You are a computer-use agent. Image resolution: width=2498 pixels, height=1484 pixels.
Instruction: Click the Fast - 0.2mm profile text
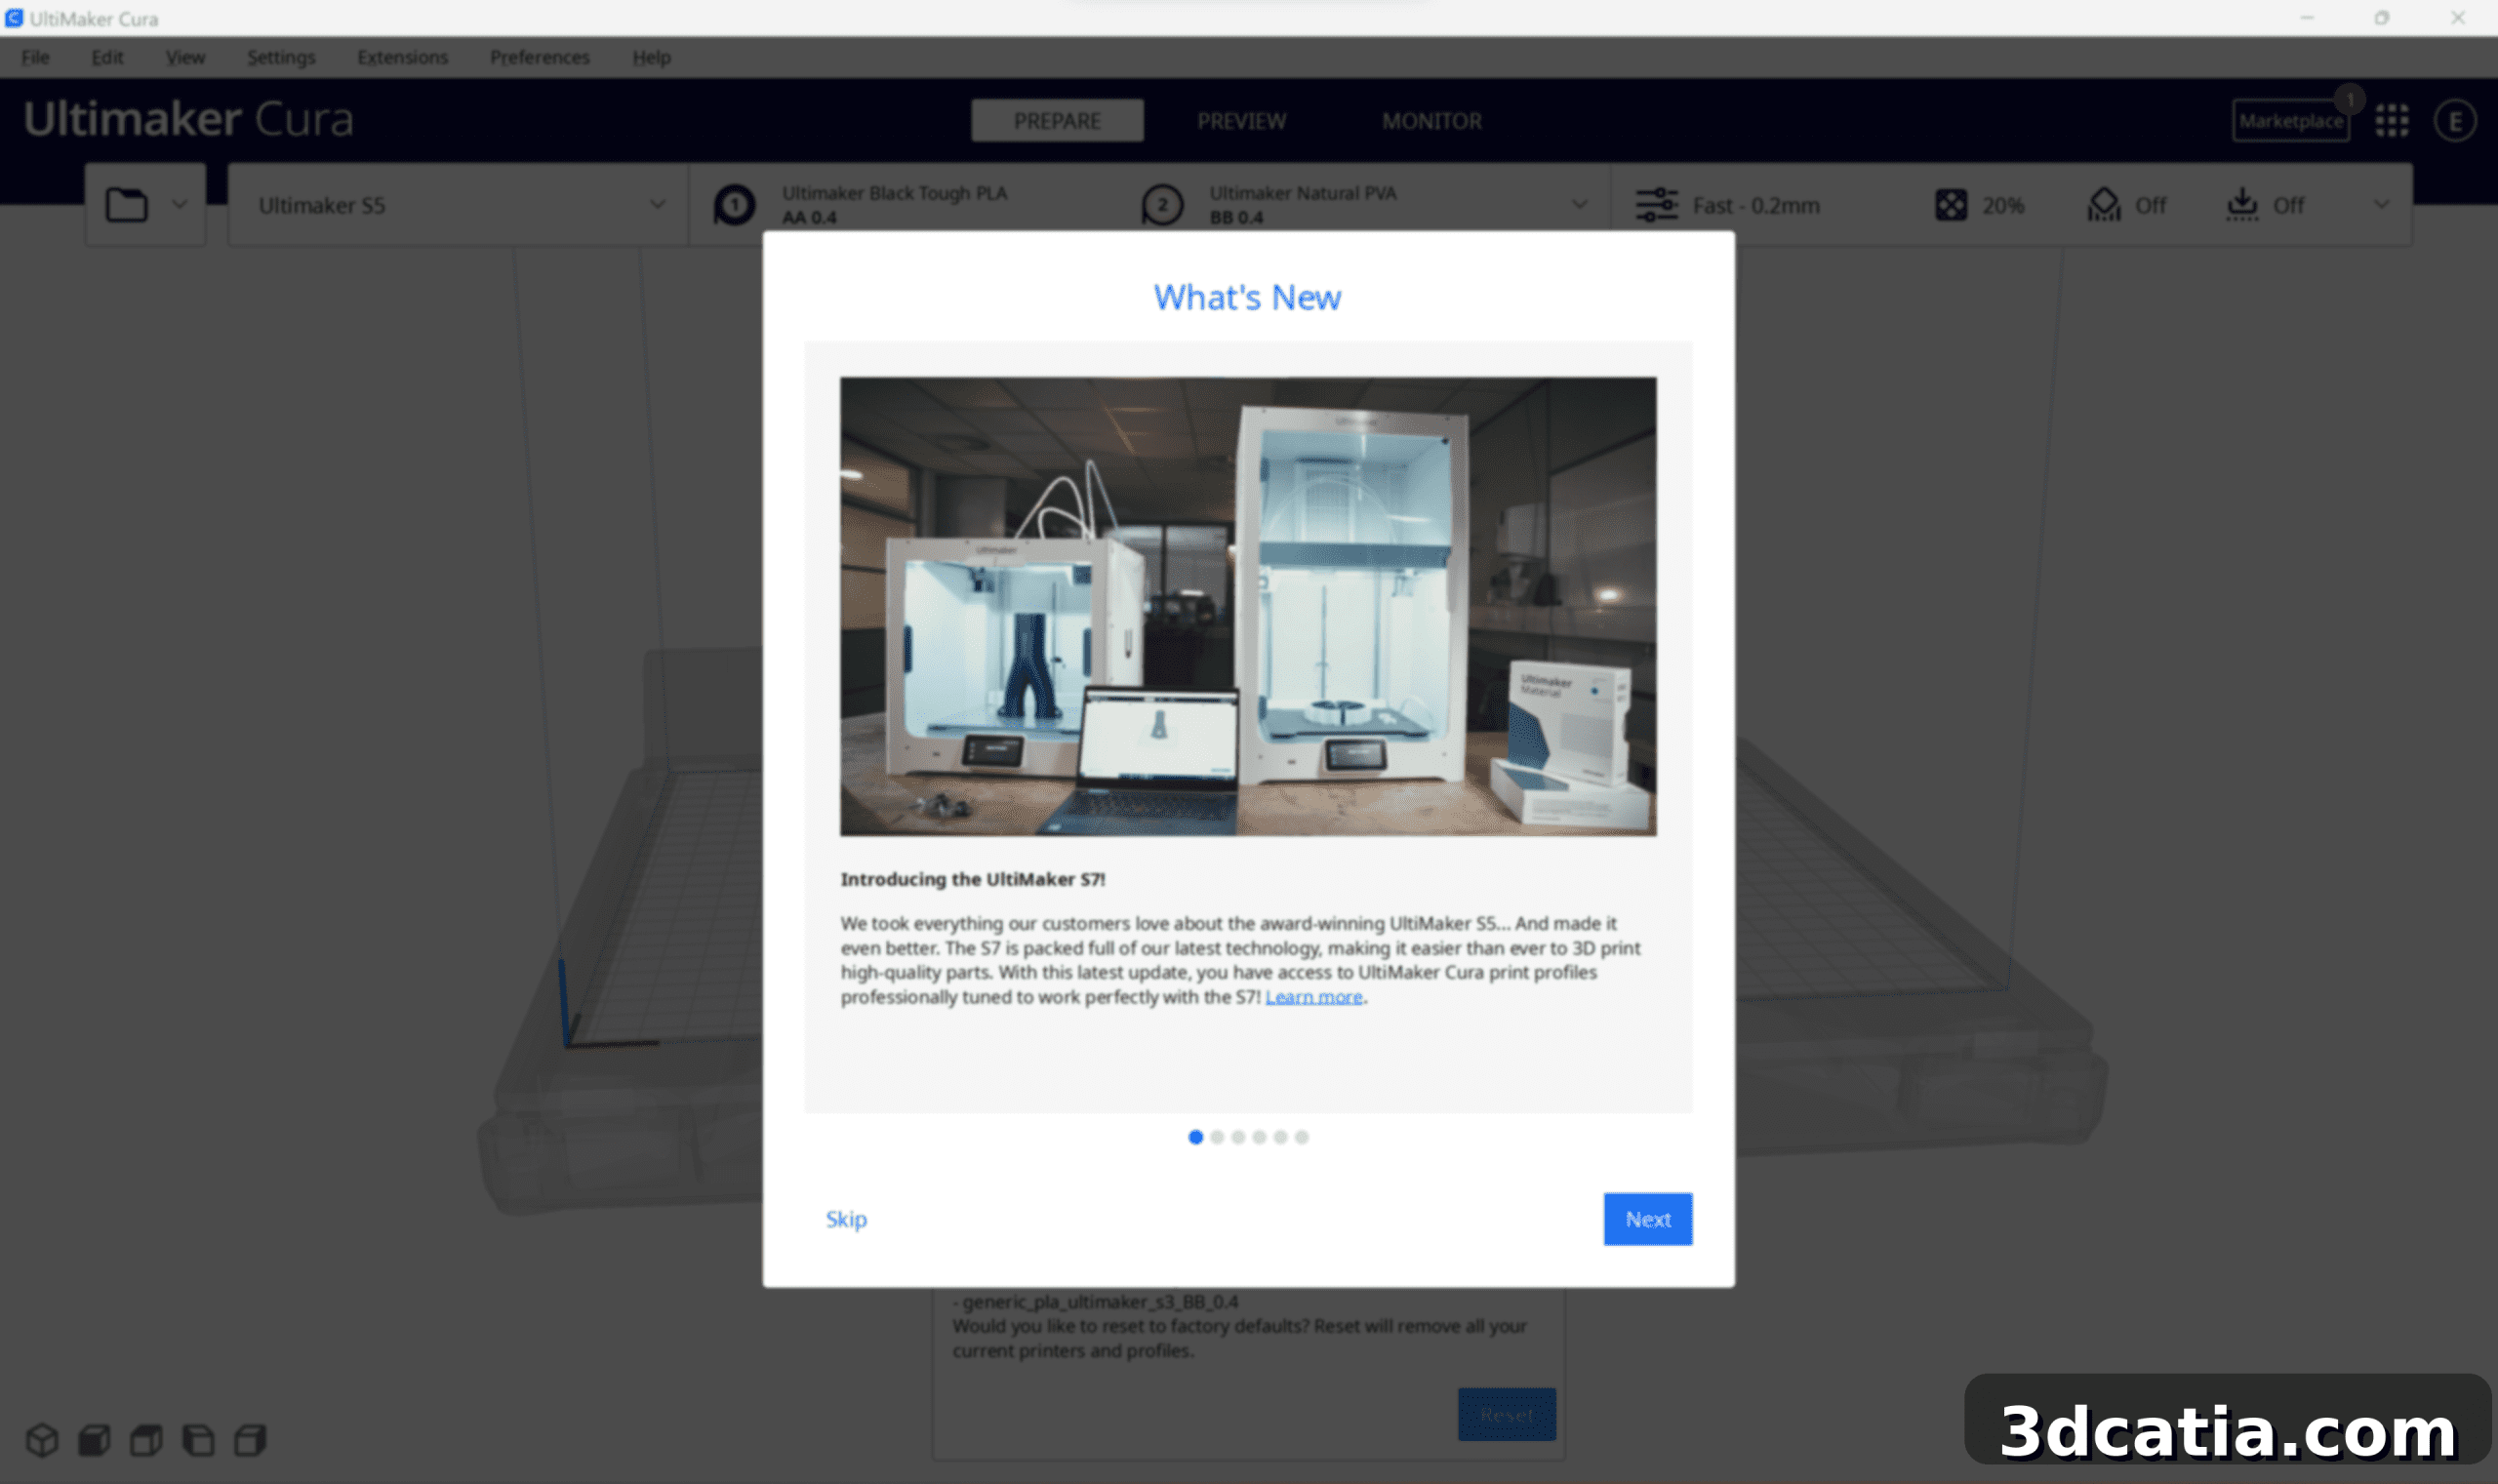(x=1755, y=205)
